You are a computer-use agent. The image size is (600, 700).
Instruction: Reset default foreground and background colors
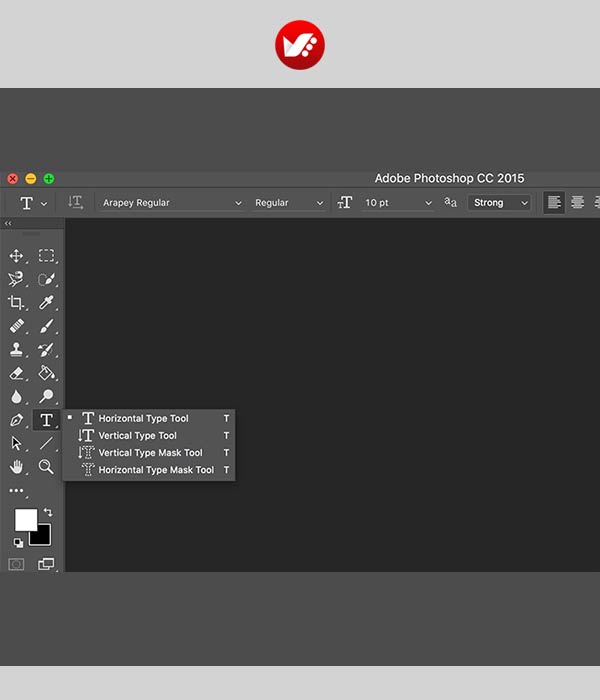click(18, 543)
